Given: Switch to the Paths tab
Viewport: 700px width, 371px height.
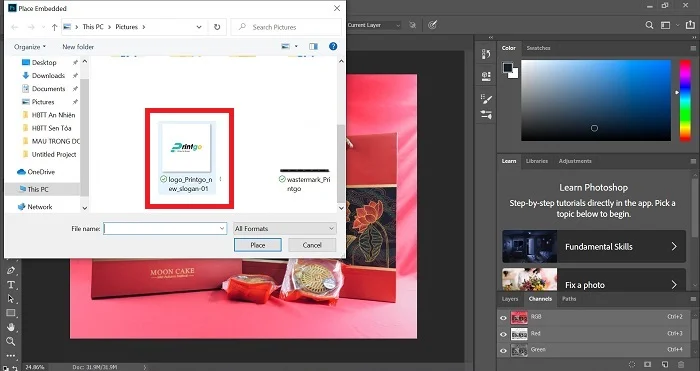Looking at the screenshot, I should [569, 299].
